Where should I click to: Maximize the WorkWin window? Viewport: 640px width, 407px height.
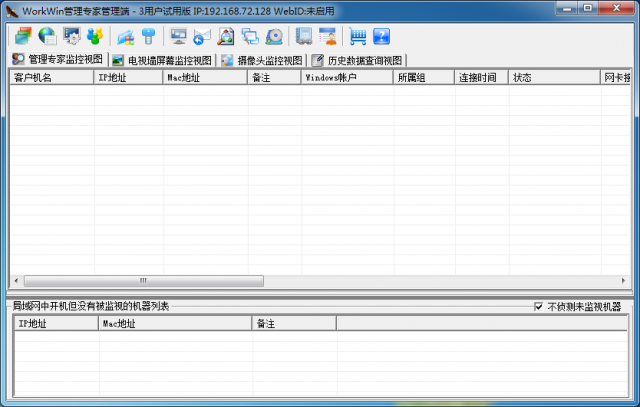(588, 8)
